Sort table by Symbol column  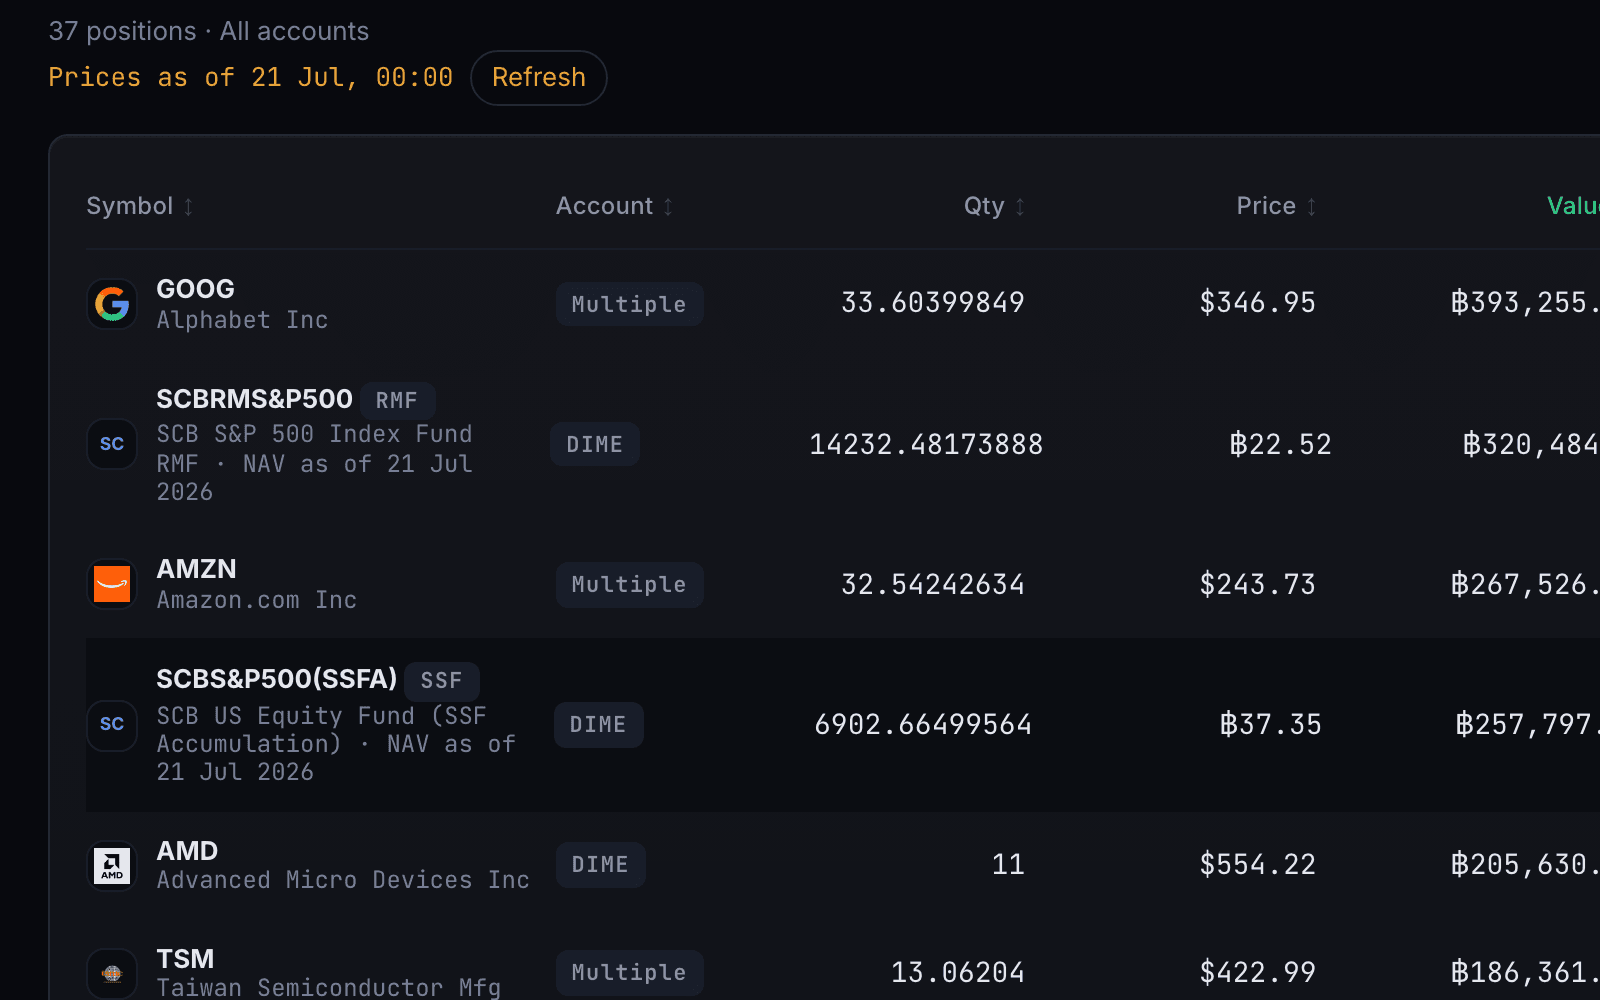[x=140, y=206]
